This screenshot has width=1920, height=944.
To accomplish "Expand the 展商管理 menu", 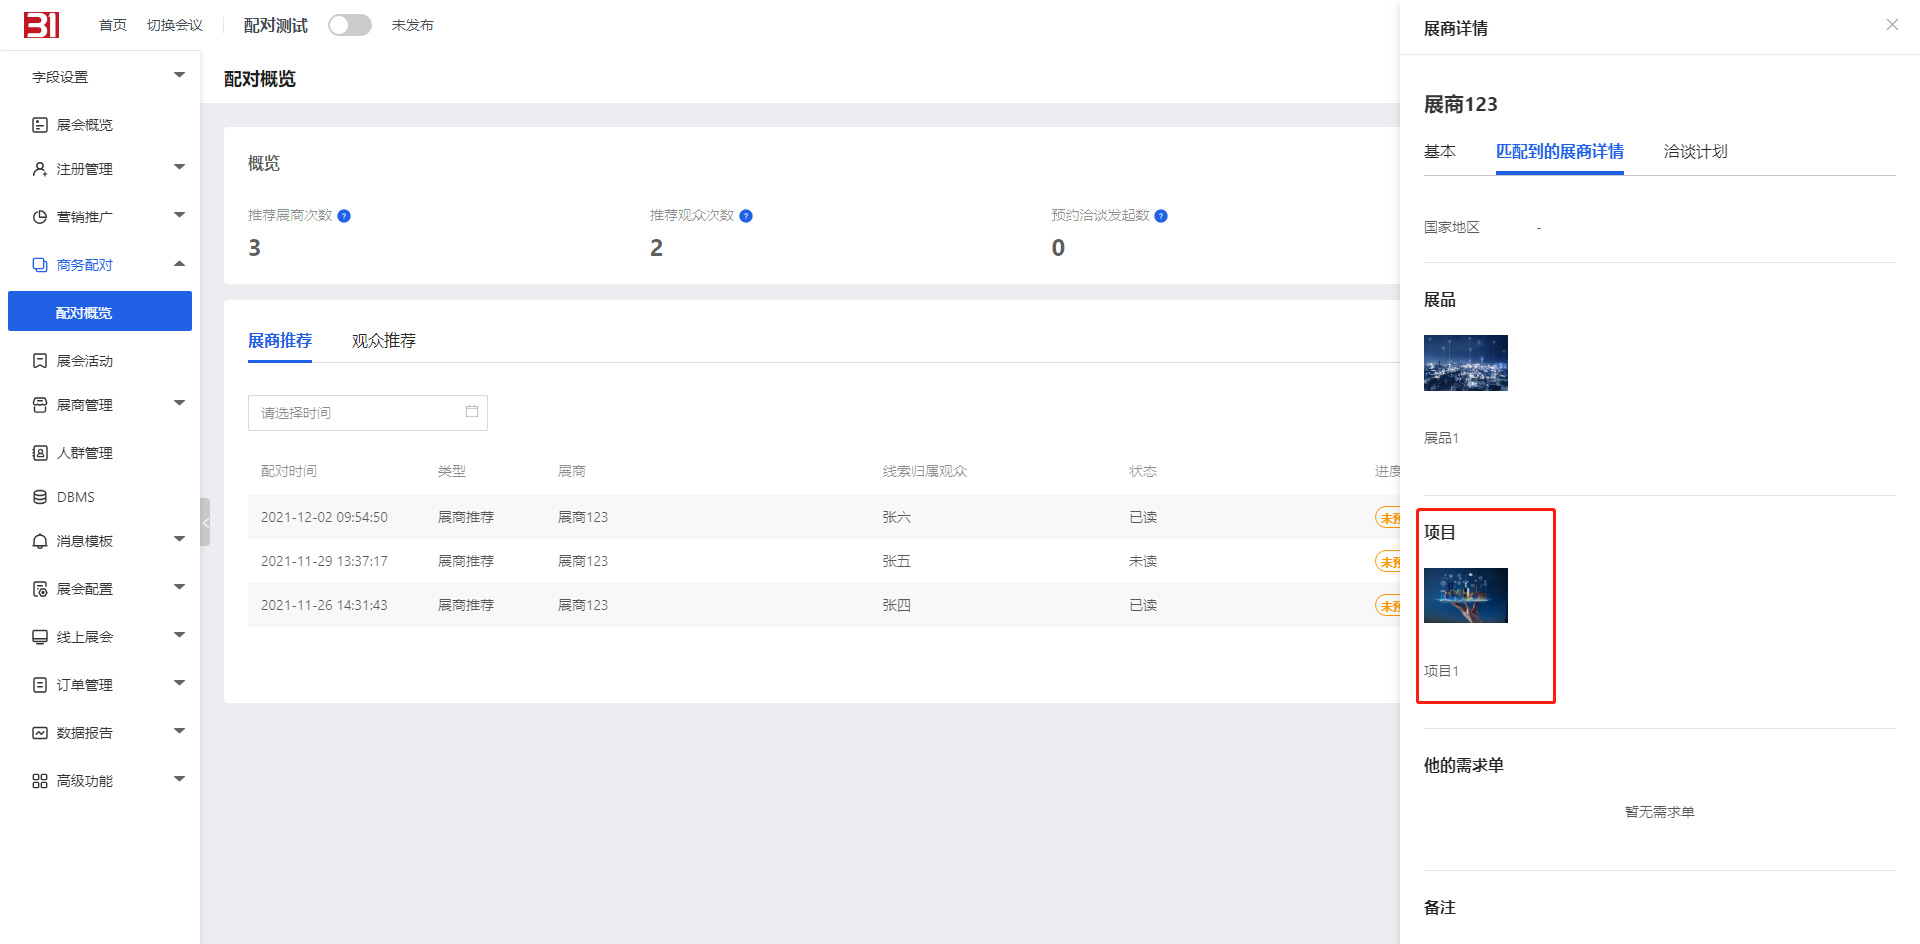I will (x=179, y=404).
